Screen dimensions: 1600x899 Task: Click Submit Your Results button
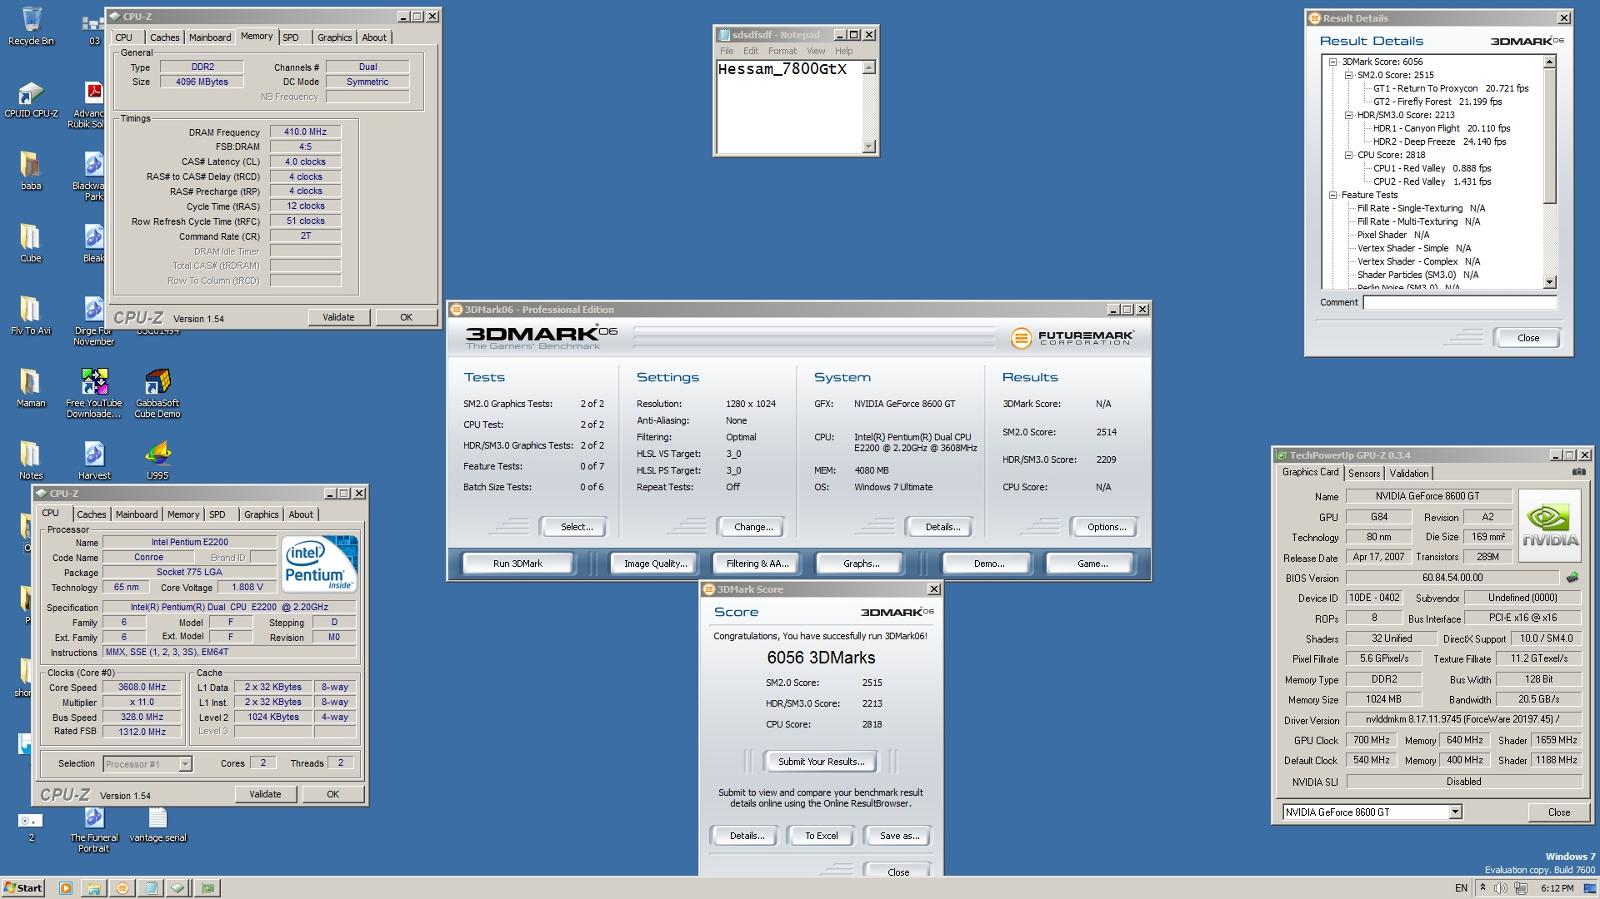[x=821, y=762]
